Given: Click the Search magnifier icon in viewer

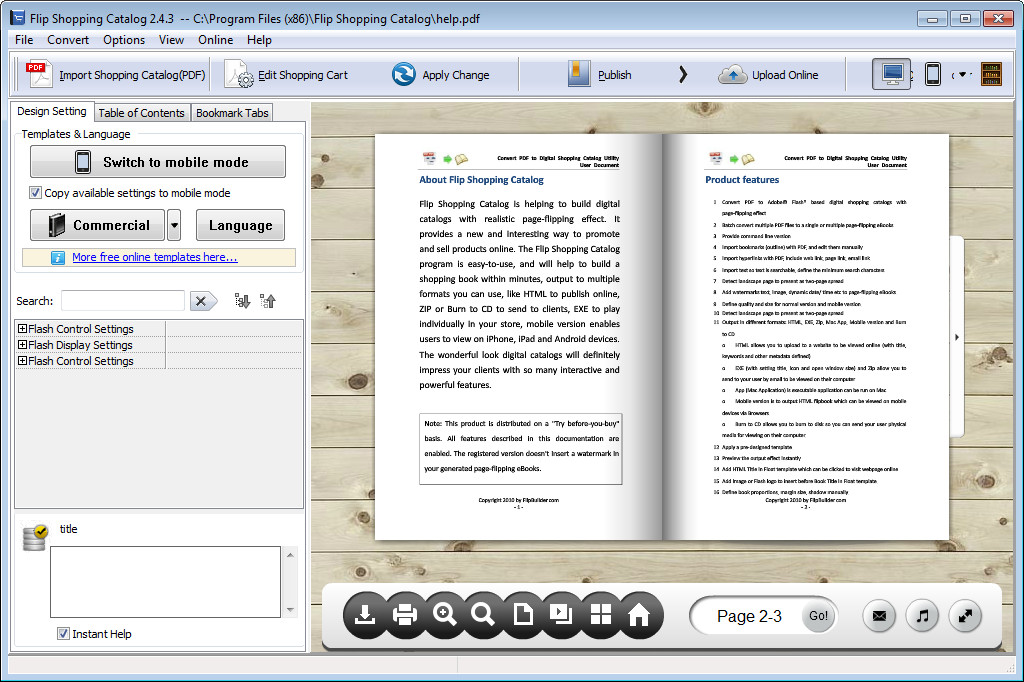Looking at the screenshot, I should click(483, 614).
